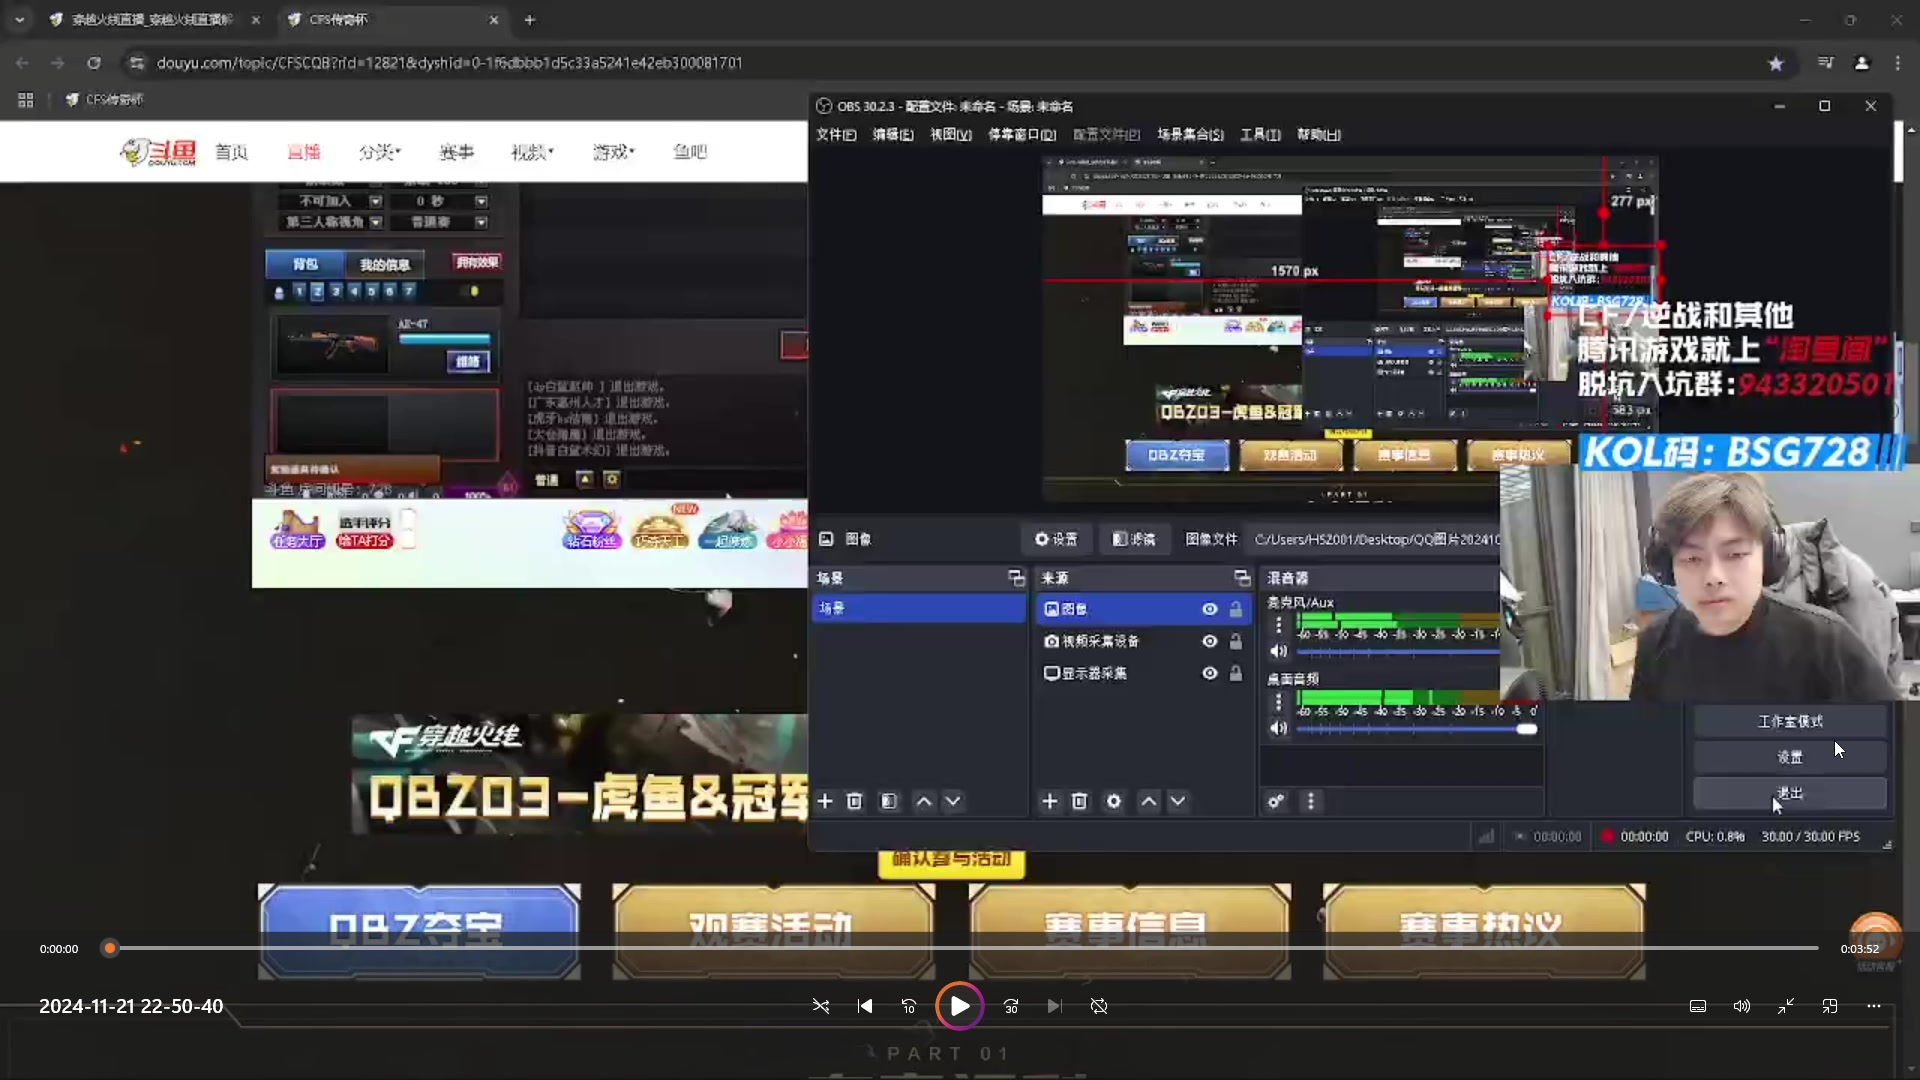Open scene filters in the OBS scenes toolbar
The width and height of the screenshot is (1920, 1080).
889,801
